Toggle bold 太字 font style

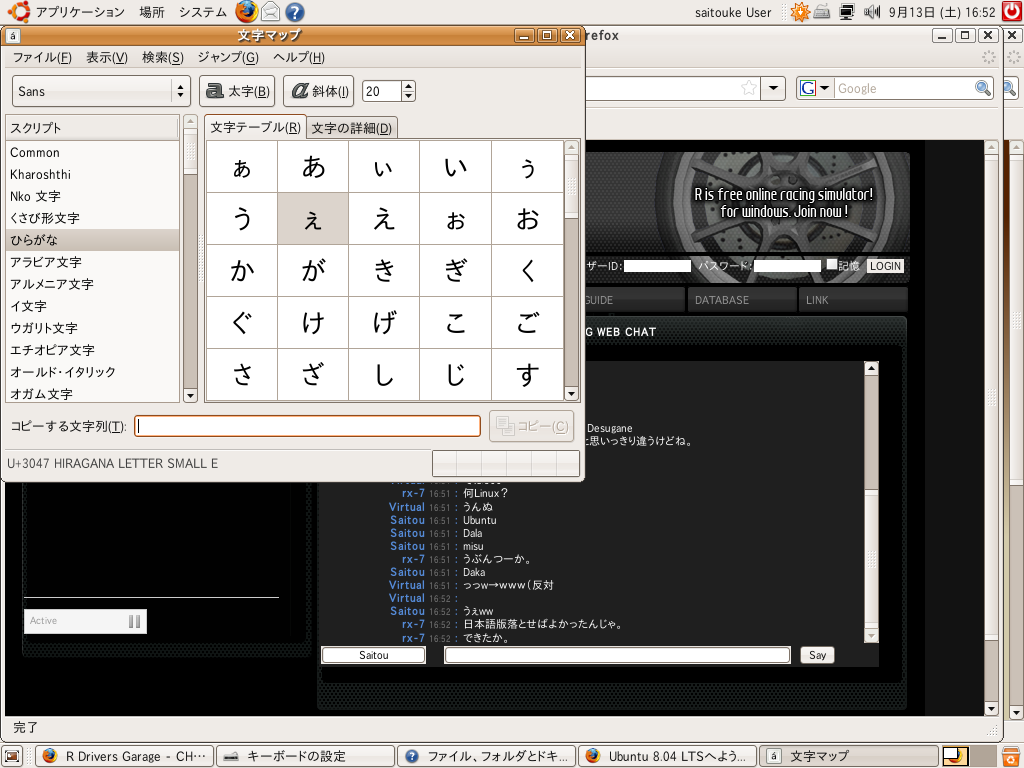[x=237, y=91]
